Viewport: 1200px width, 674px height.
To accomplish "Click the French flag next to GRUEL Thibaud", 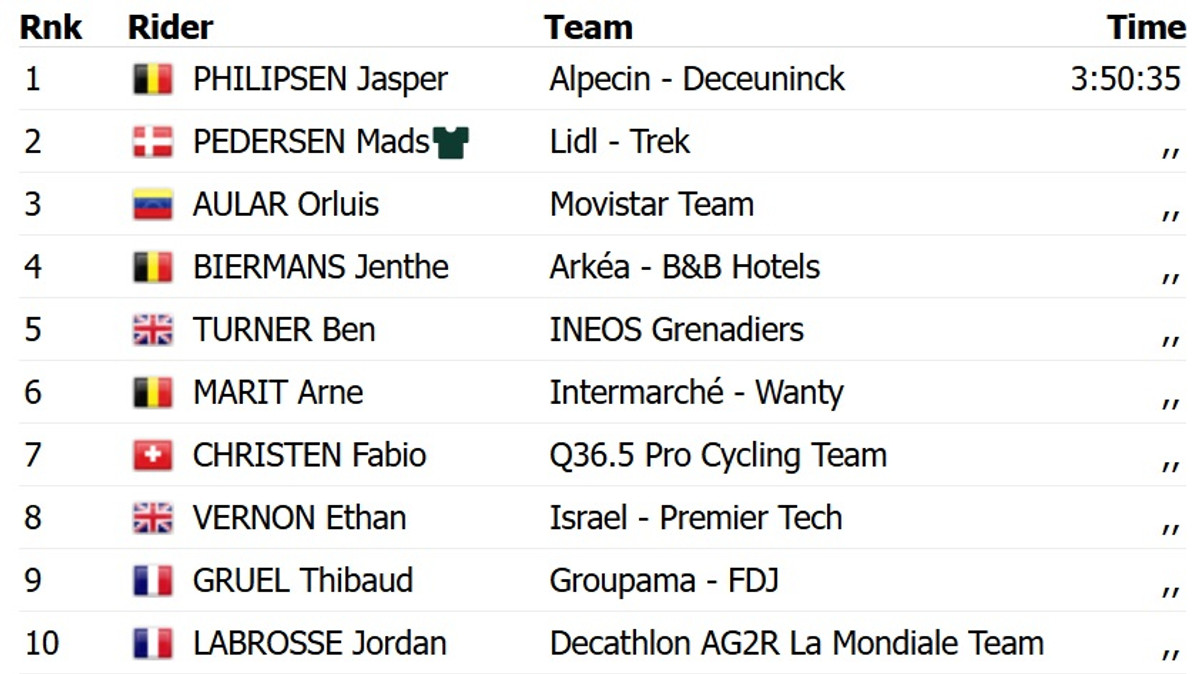I will coord(153,581).
